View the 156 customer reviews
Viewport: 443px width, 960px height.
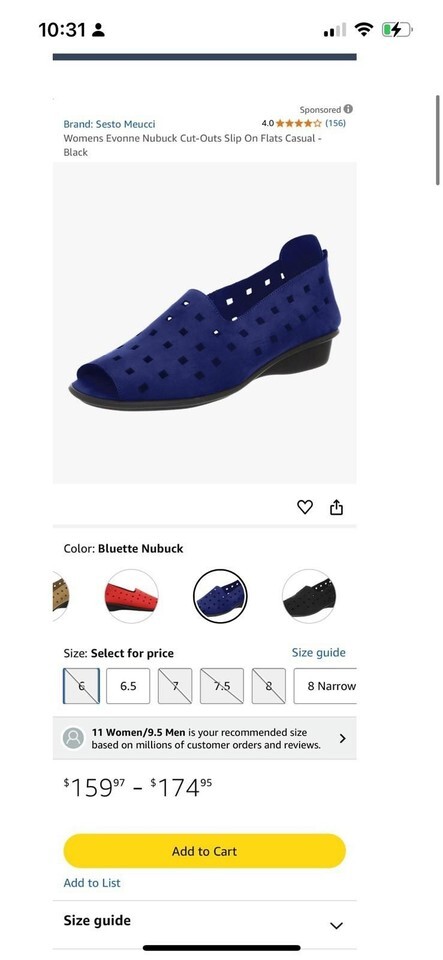pos(335,123)
